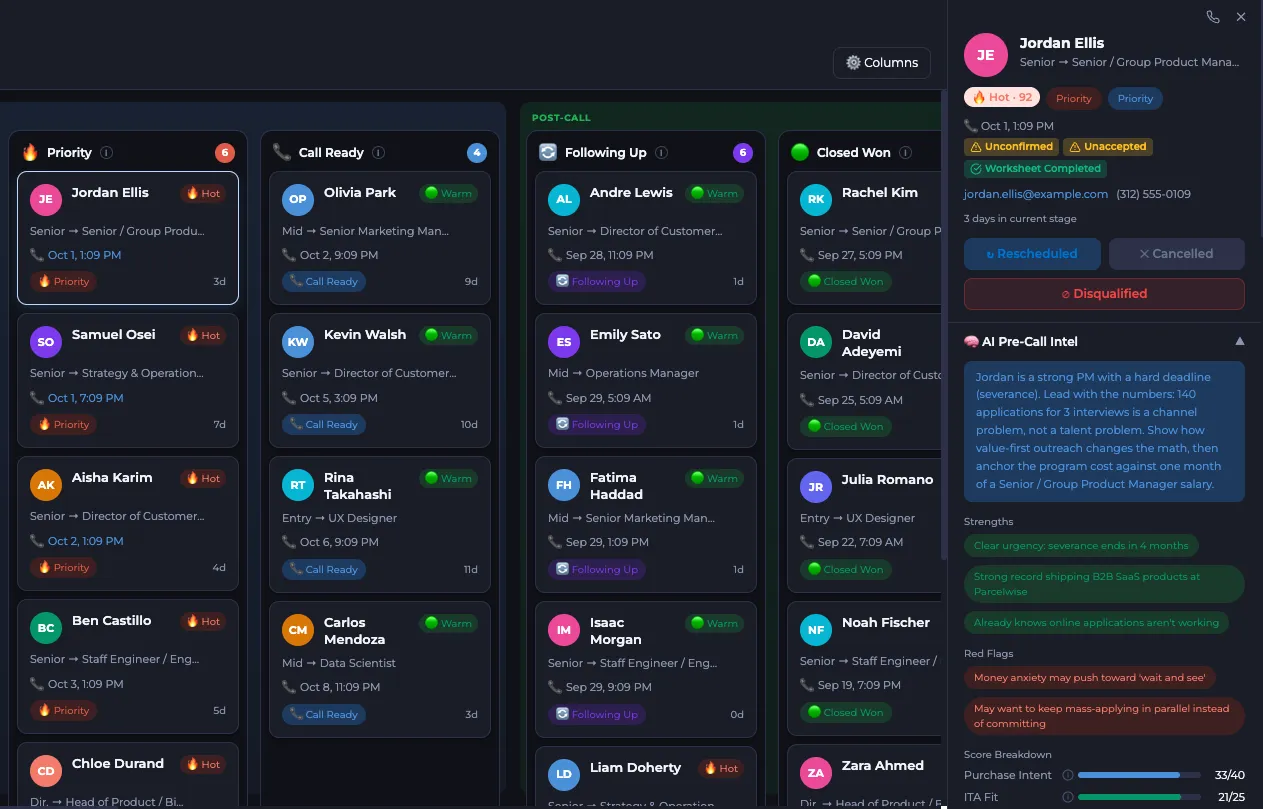Click Zara Ahmed's ZA avatar
The image size is (1263, 809).
[816, 773]
